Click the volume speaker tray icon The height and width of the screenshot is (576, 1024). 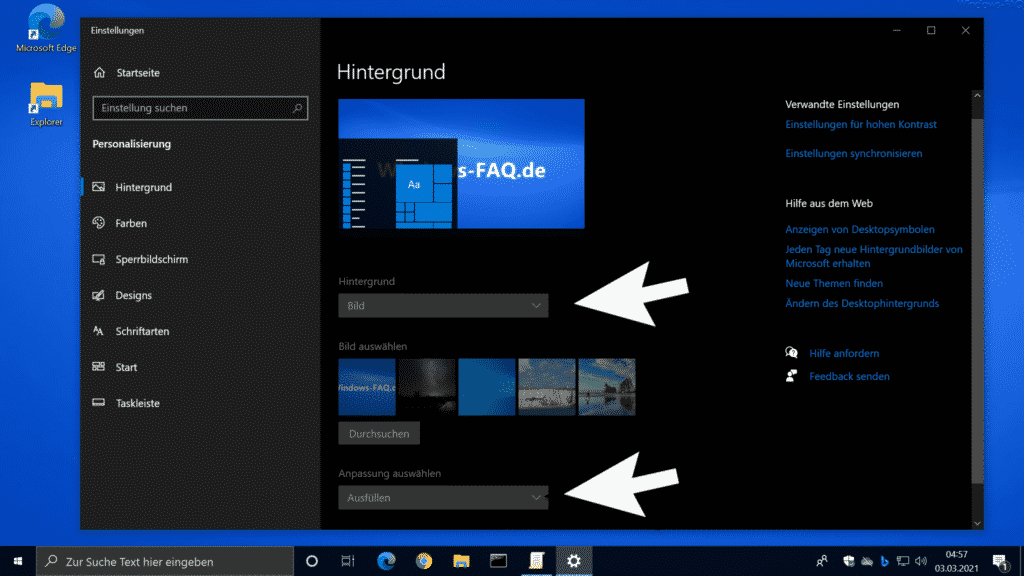pyautogui.click(x=921, y=561)
